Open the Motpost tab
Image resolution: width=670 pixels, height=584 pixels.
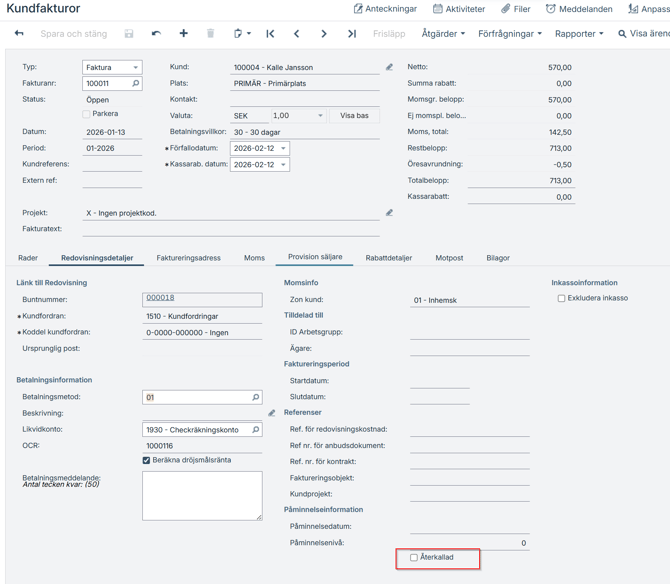point(449,258)
